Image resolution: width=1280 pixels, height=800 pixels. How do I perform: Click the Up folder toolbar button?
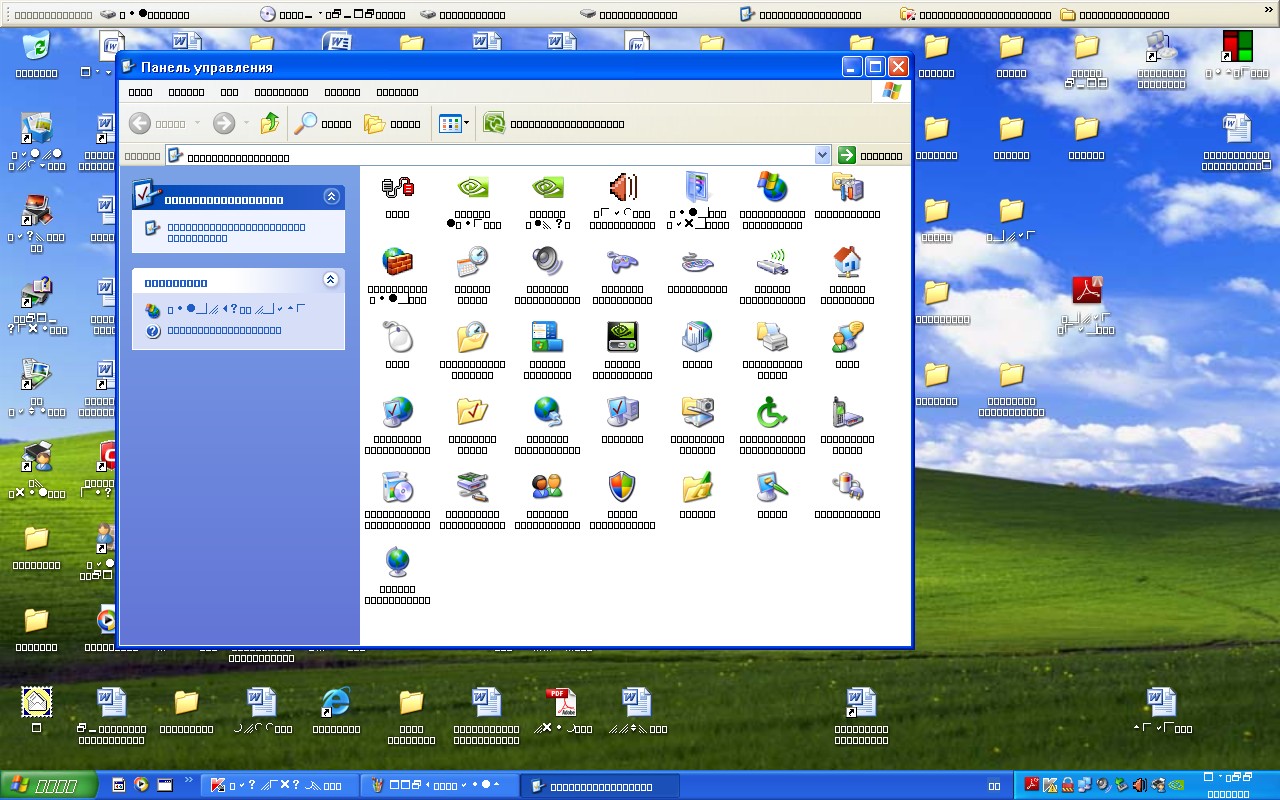coord(269,124)
